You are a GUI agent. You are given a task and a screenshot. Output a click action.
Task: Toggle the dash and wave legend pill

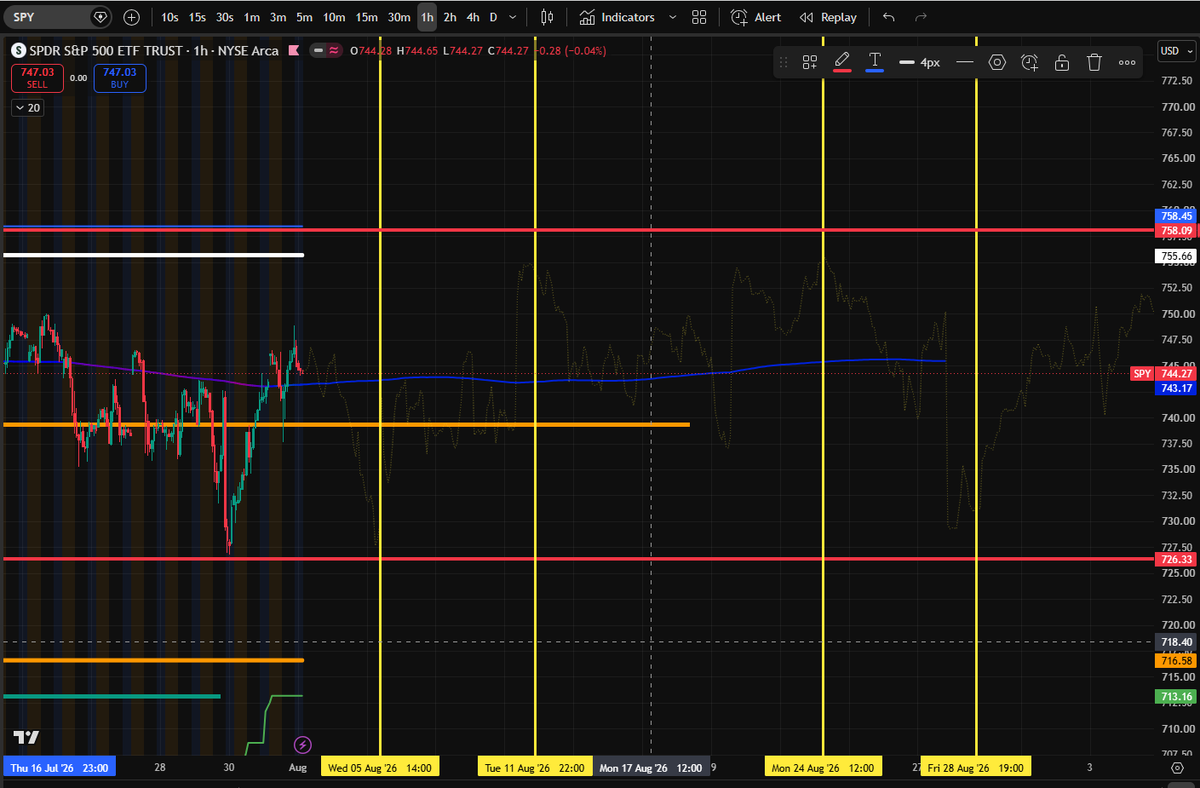[325, 50]
